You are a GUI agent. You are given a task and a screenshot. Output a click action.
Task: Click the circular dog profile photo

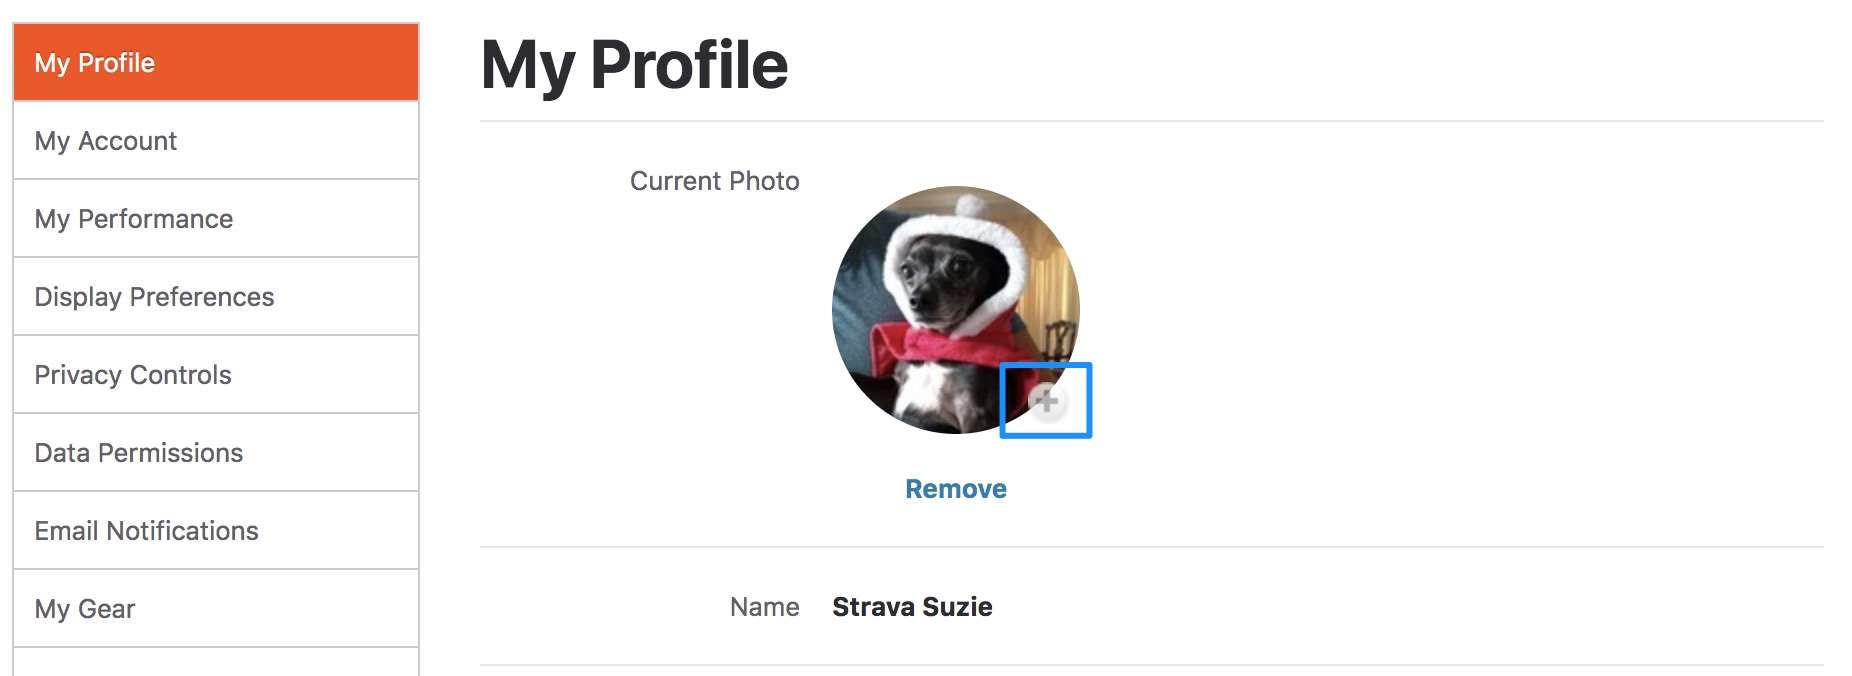tap(955, 310)
